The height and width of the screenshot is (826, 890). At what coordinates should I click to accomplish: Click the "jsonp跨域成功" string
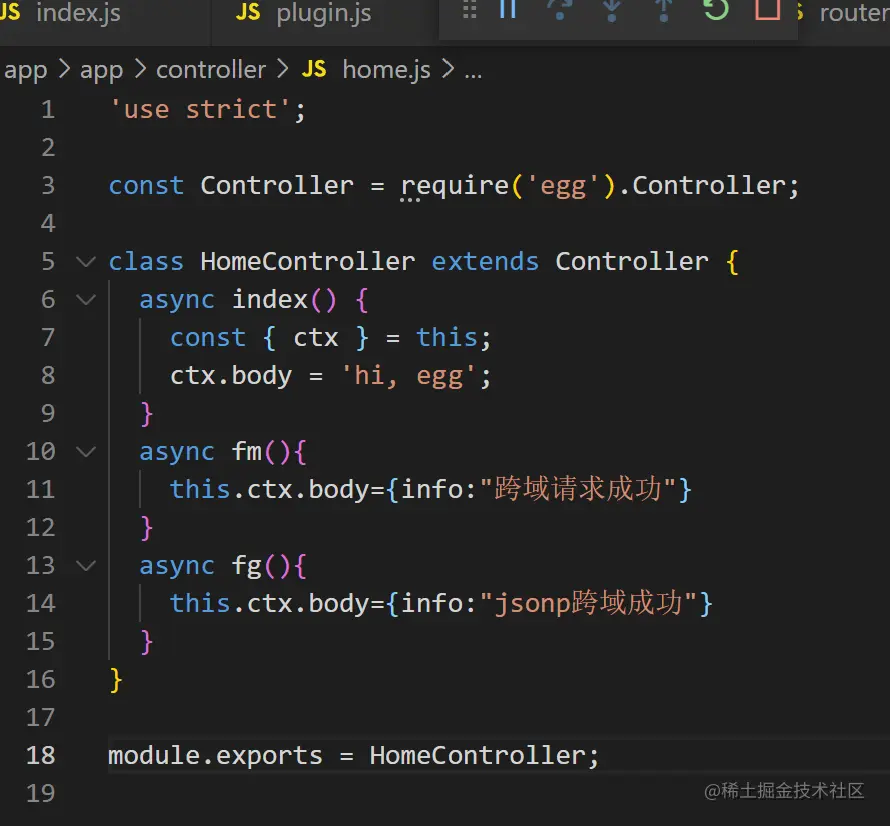(x=589, y=603)
